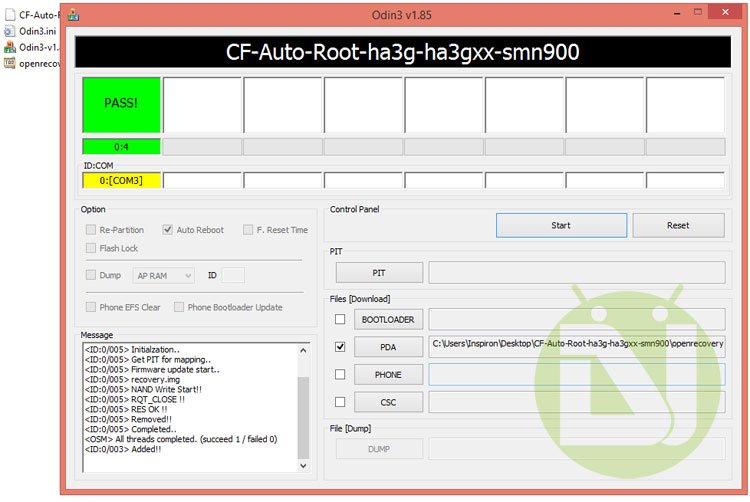Click the 'NAND Write Start!!' log line
Image resolution: width=750 pixels, height=502 pixels.
click(143, 389)
